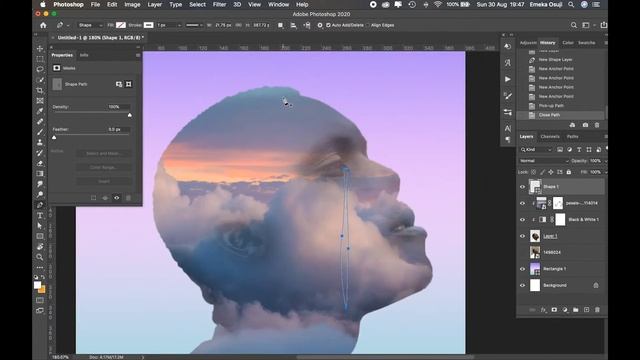Screen dimensions: 640x360
Task: Open the Filter menu
Action: coord(219,4)
